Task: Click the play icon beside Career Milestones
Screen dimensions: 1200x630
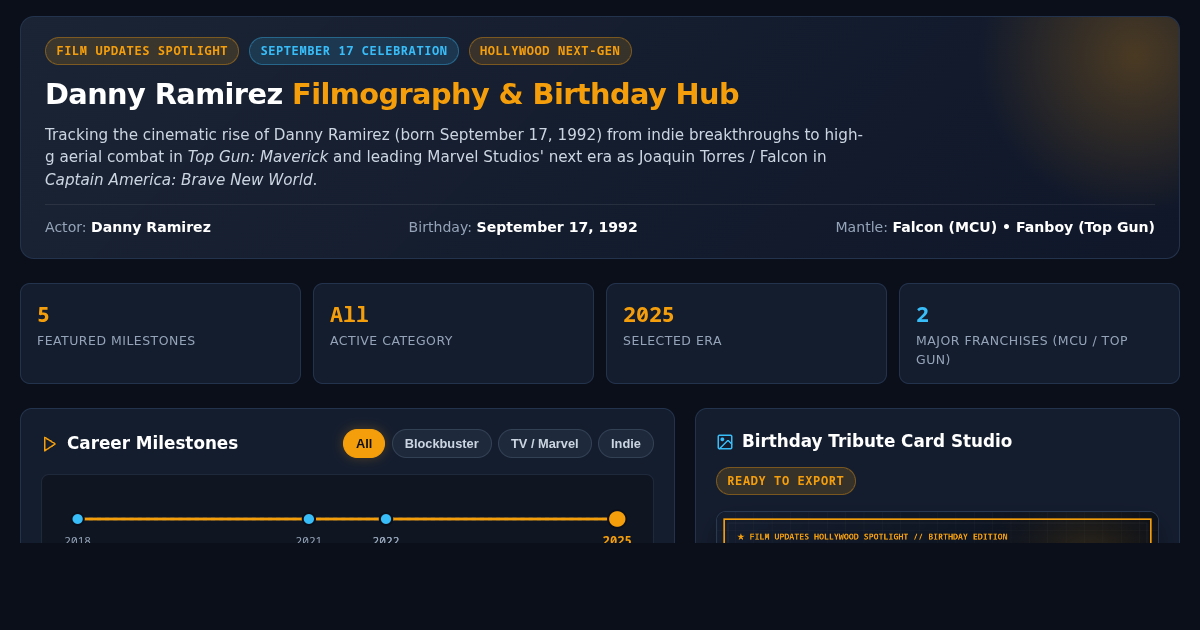Action: pyautogui.click(x=50, y=443)
